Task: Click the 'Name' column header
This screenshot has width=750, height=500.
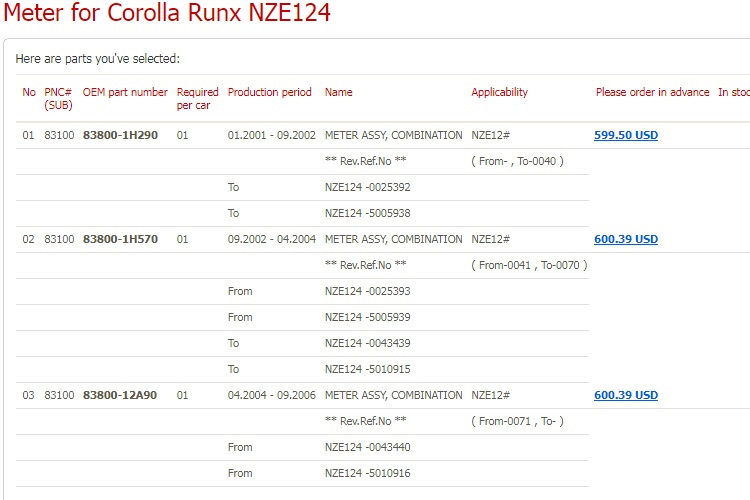Action: point(339,92)
